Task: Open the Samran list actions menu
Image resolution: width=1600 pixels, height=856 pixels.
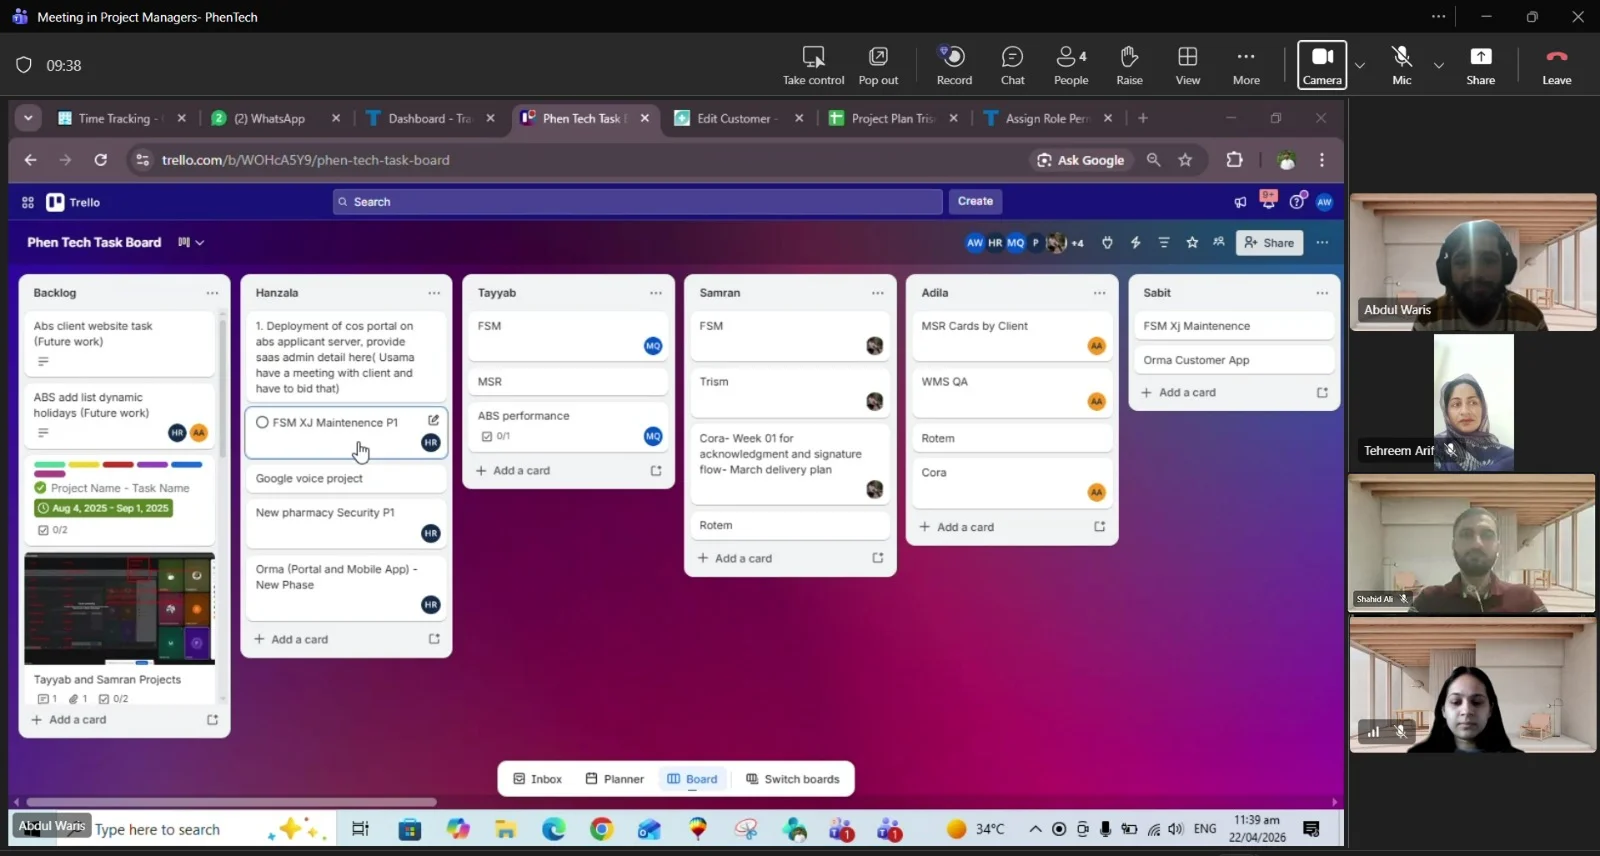Action: pos(878,293)
